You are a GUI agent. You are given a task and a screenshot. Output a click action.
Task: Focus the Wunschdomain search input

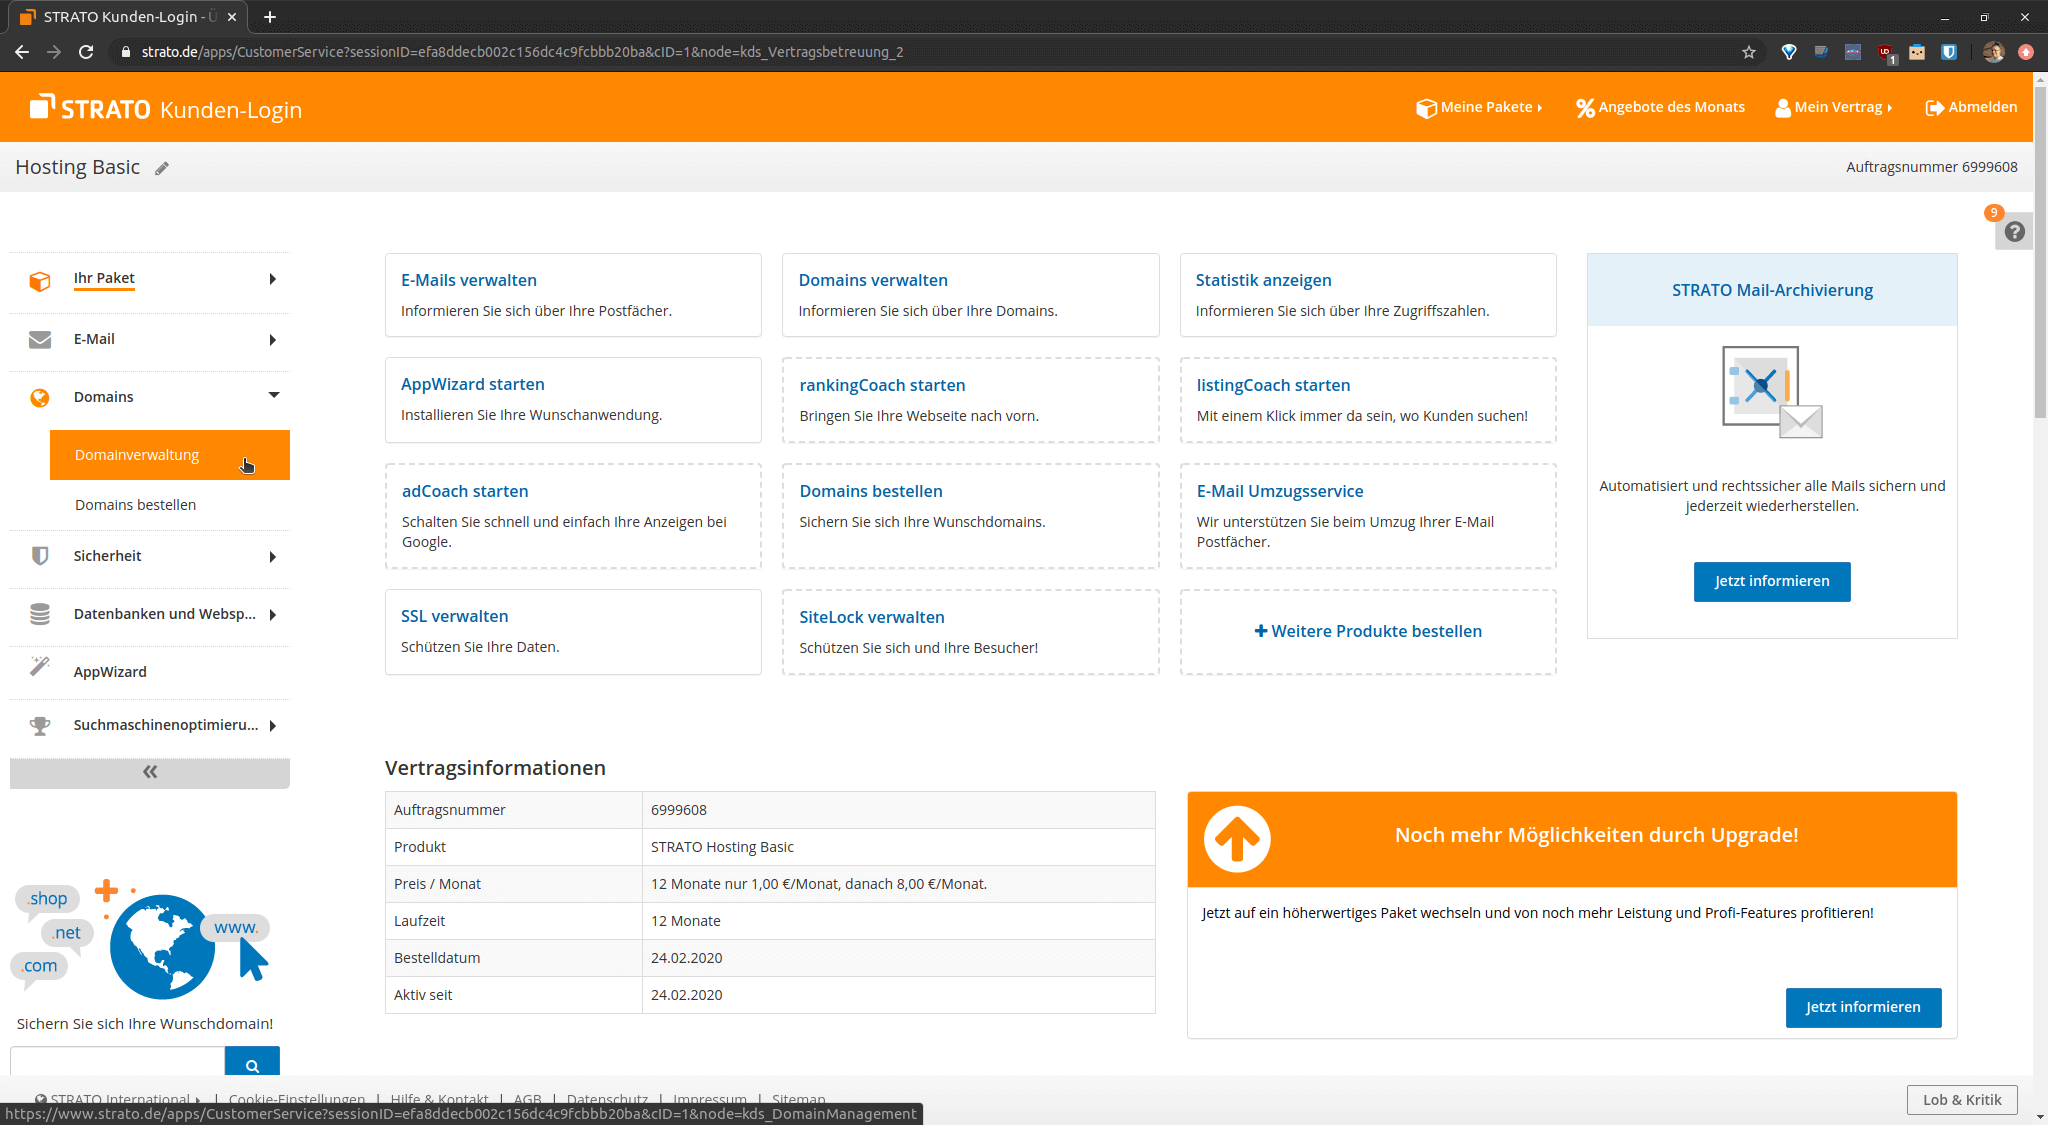[x=117, y=1063]
